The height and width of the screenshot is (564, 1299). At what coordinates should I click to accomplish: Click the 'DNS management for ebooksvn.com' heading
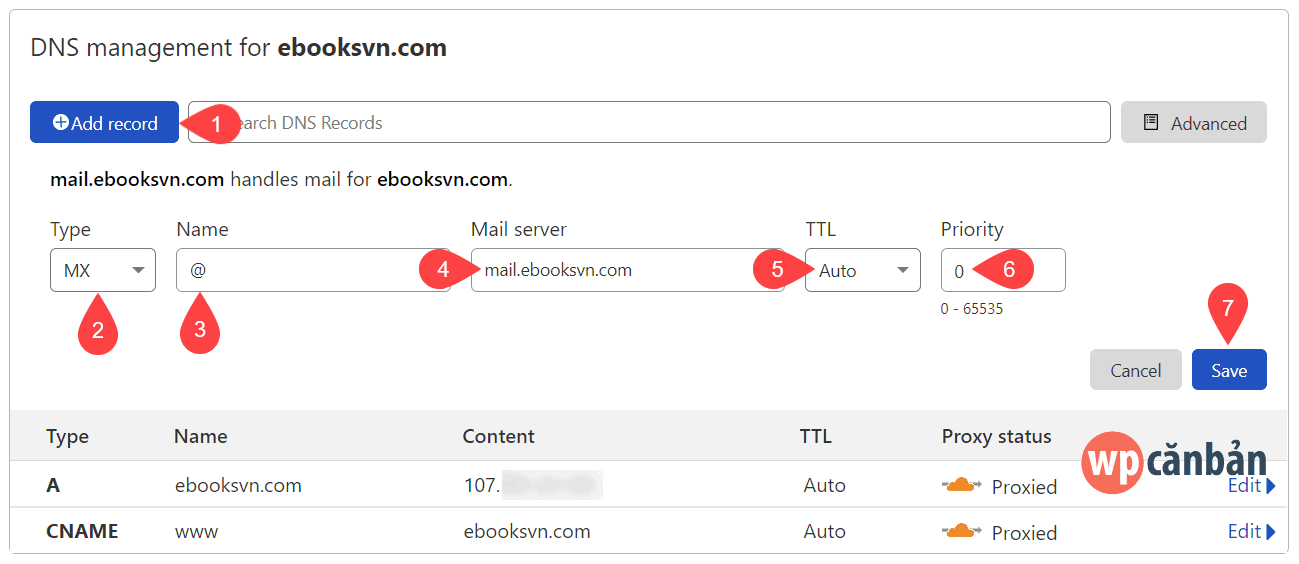pyautogui.click(x=239, y=47)
